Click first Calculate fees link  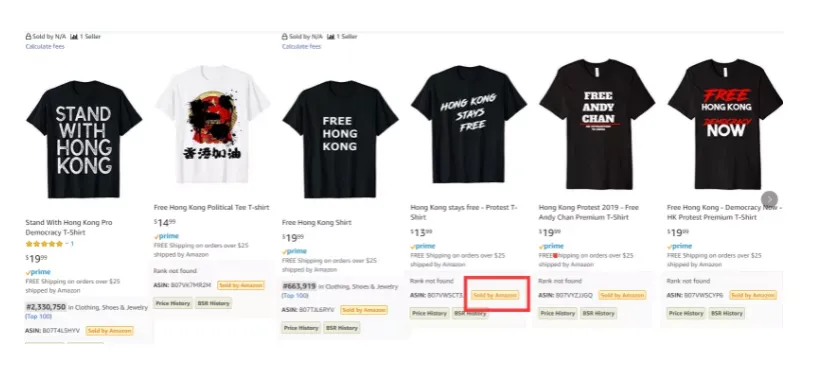click(x=45, y=47)
